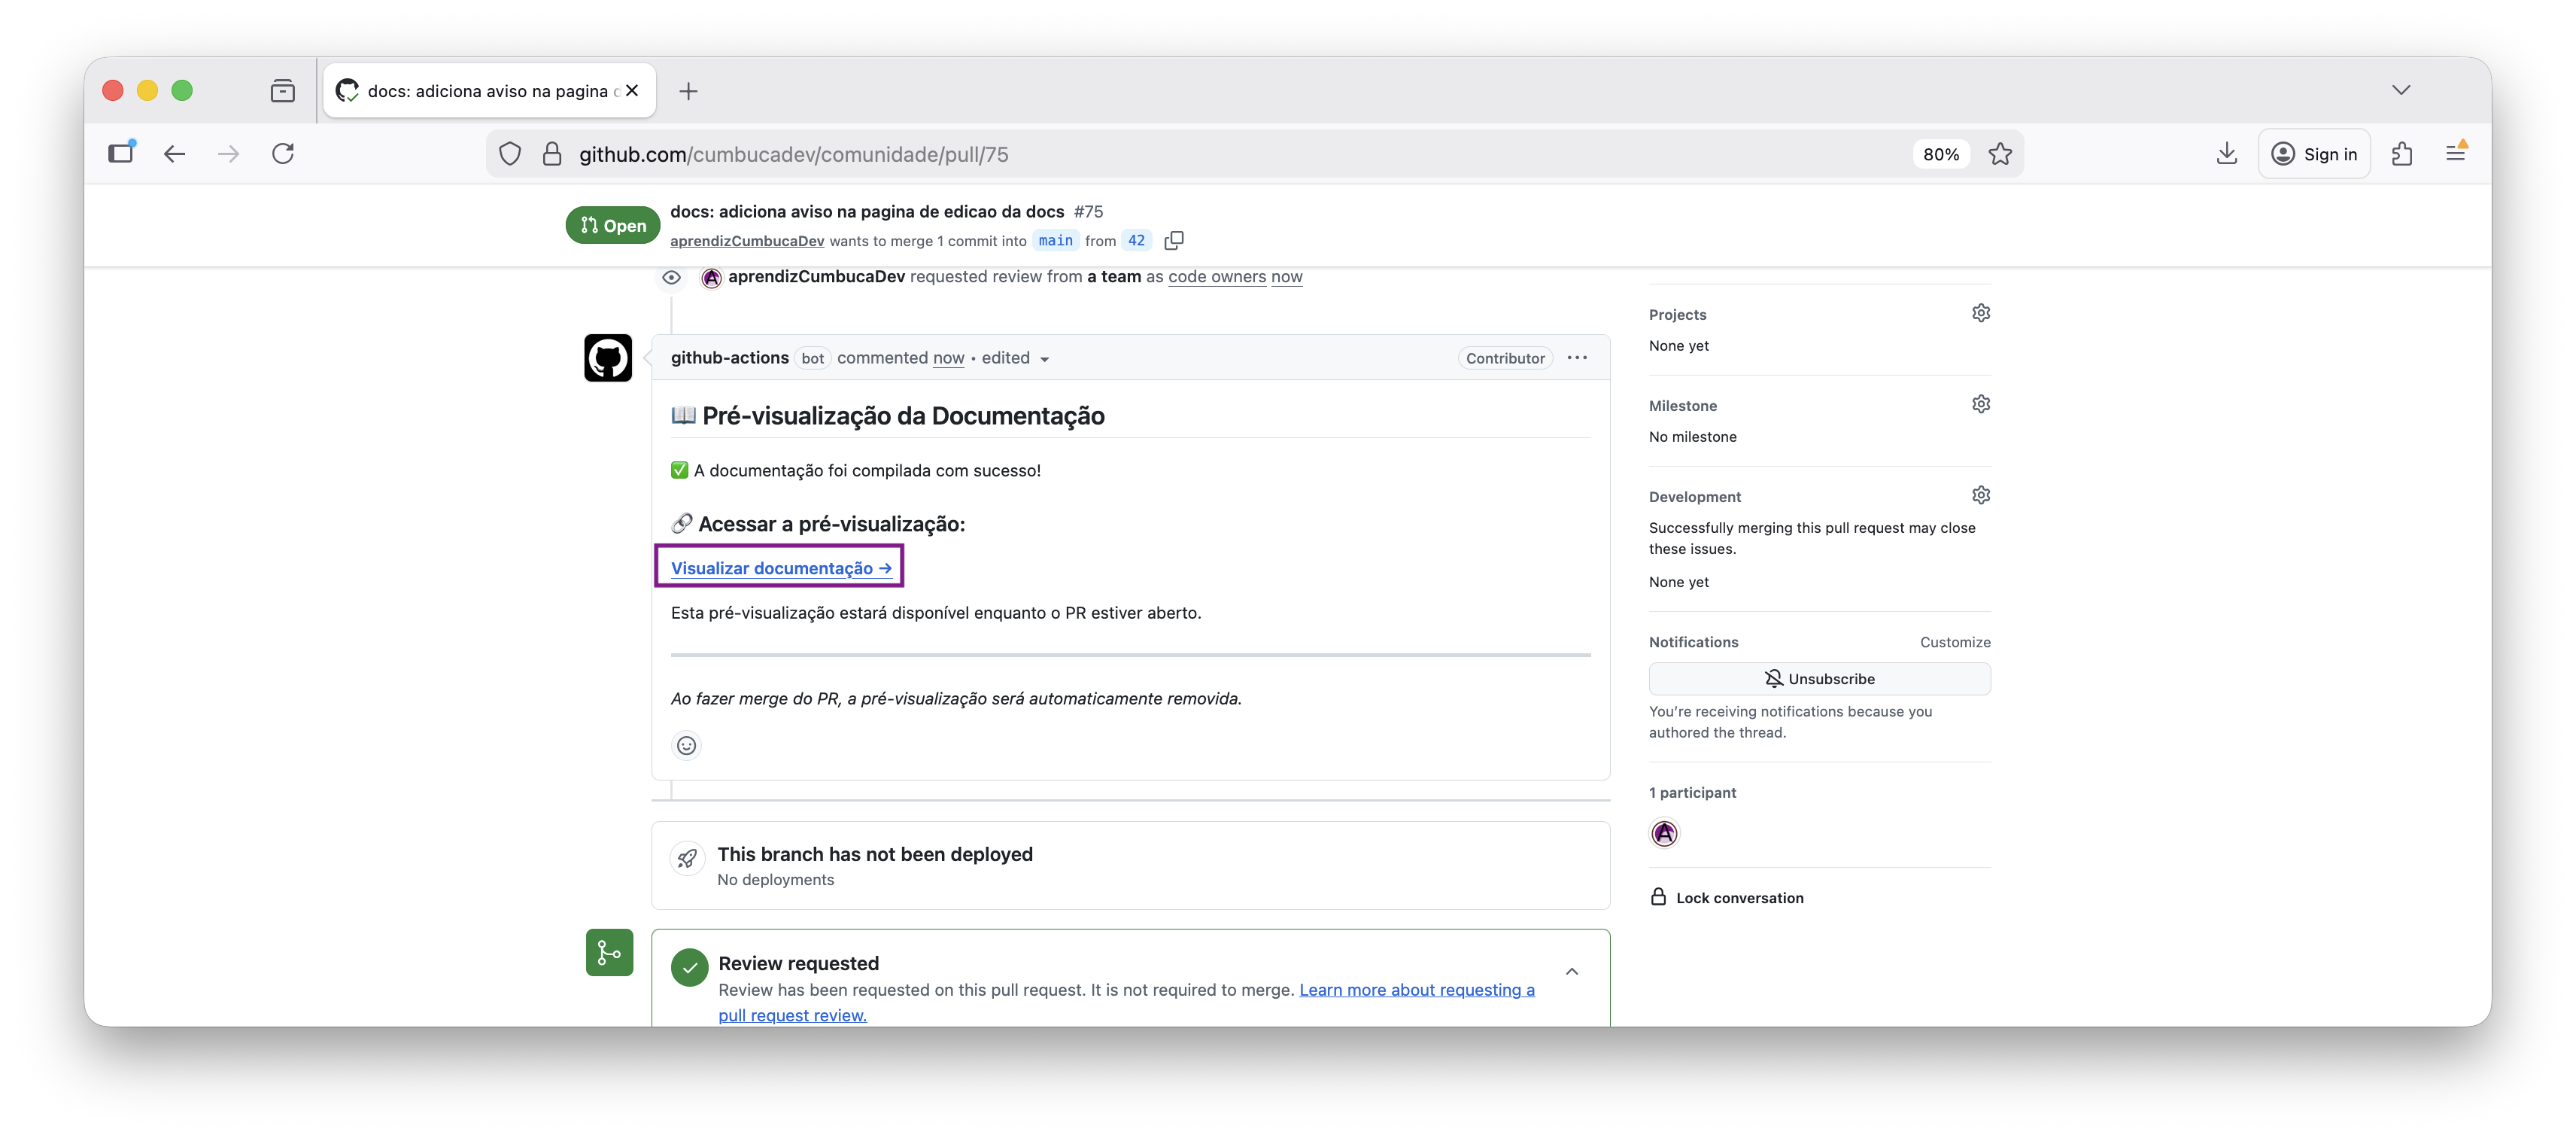This screenshot has height=1138, width=2576.
Task: List all tabs with the chevron
Action: tap(2401, 90)
